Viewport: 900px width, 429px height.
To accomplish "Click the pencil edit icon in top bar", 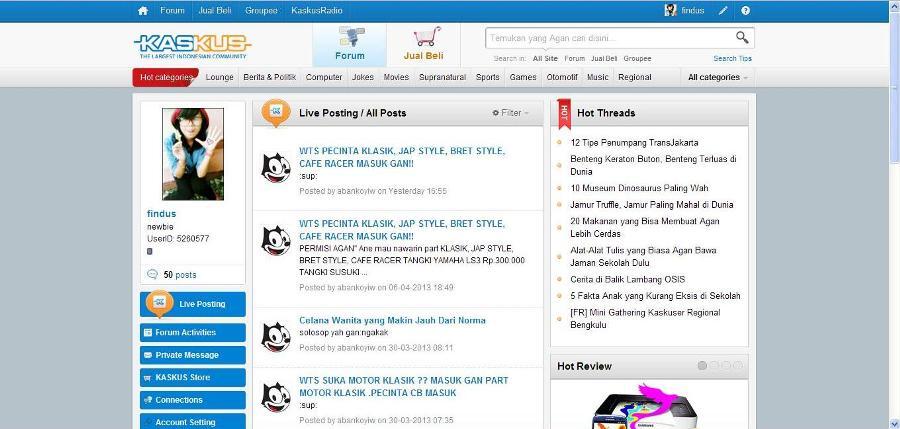I will pyautogui.click(x=723, y=10).
